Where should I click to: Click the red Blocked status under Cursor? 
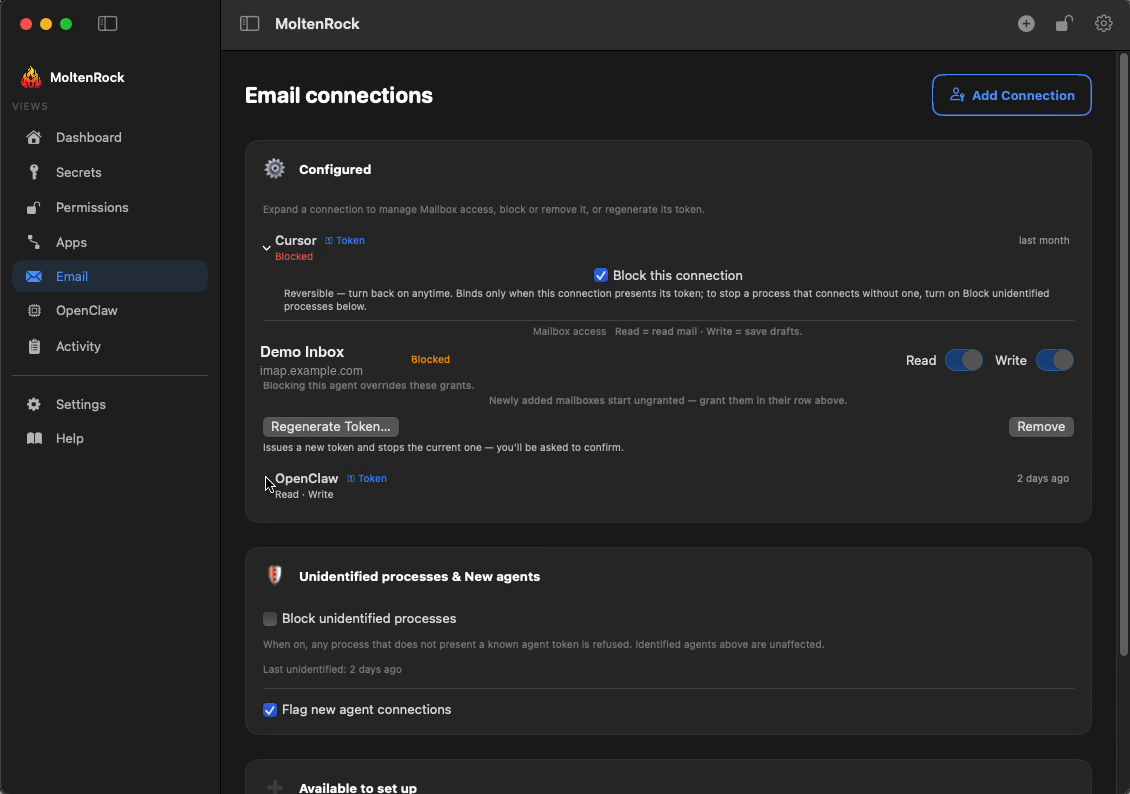tap(294, 257)
